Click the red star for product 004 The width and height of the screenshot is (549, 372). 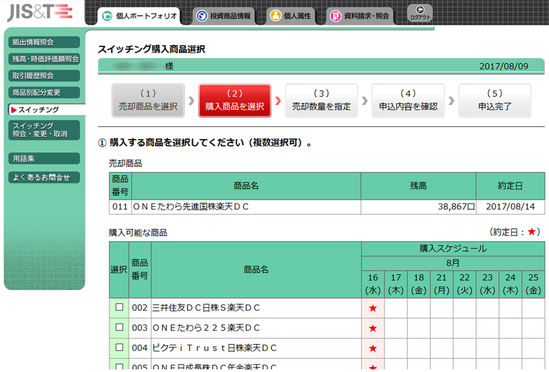click(x=373, y=348)
